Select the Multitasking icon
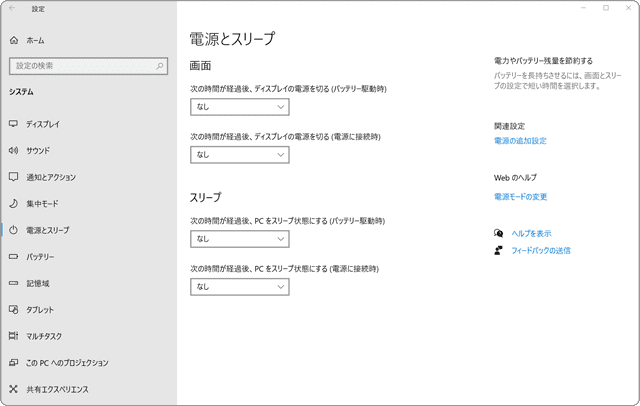 coord(13,336)
